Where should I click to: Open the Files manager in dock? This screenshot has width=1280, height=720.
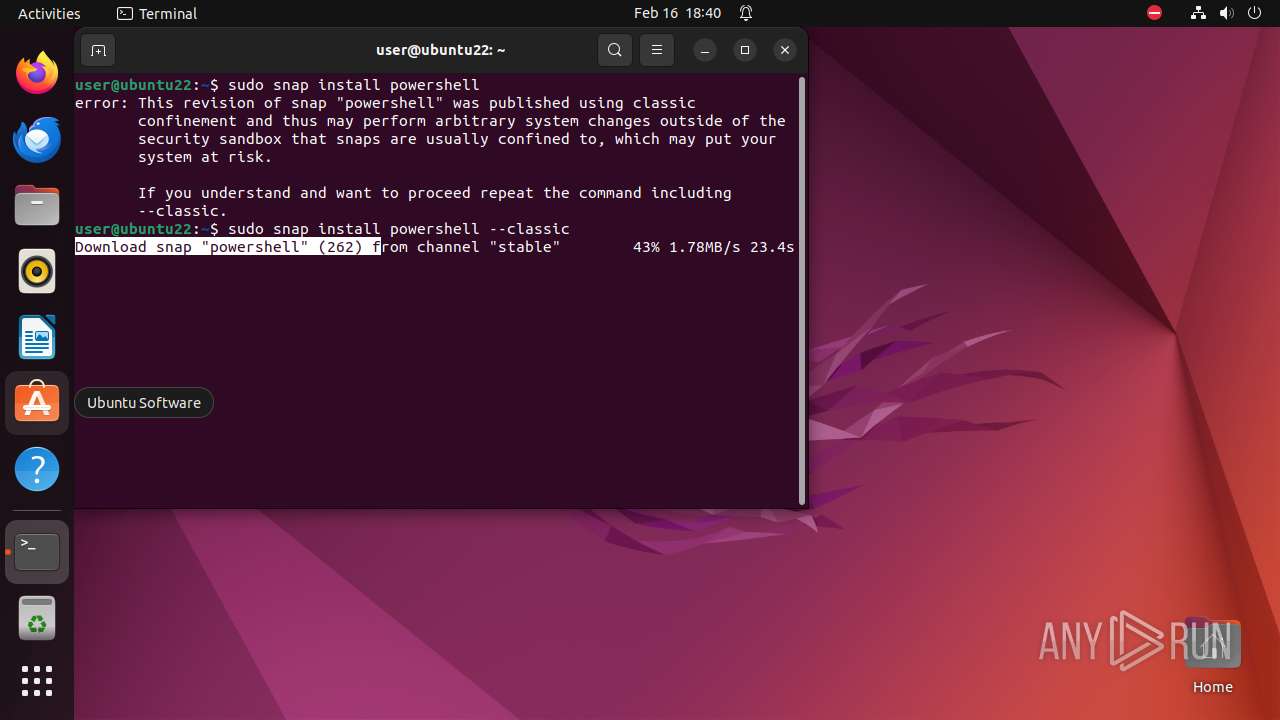click(x=37, y=205)
